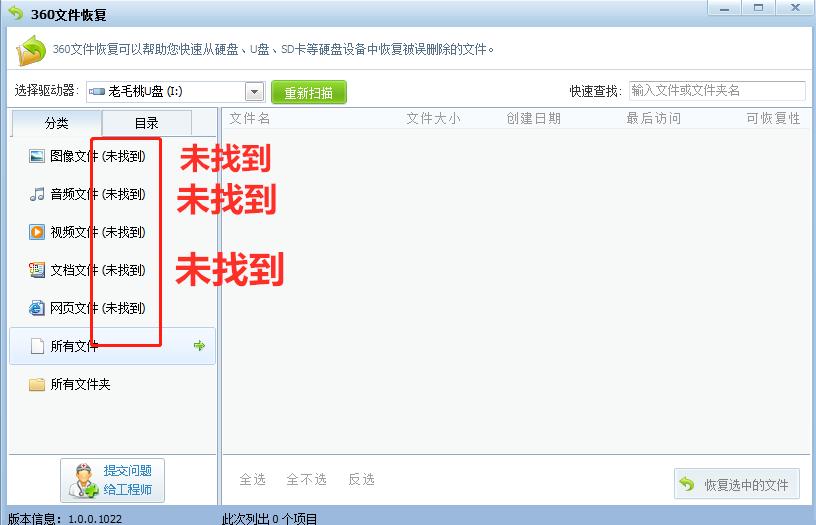Select 文档文件 (未找到) category
This screenshot has height=525, width=816.
(112, 270)
